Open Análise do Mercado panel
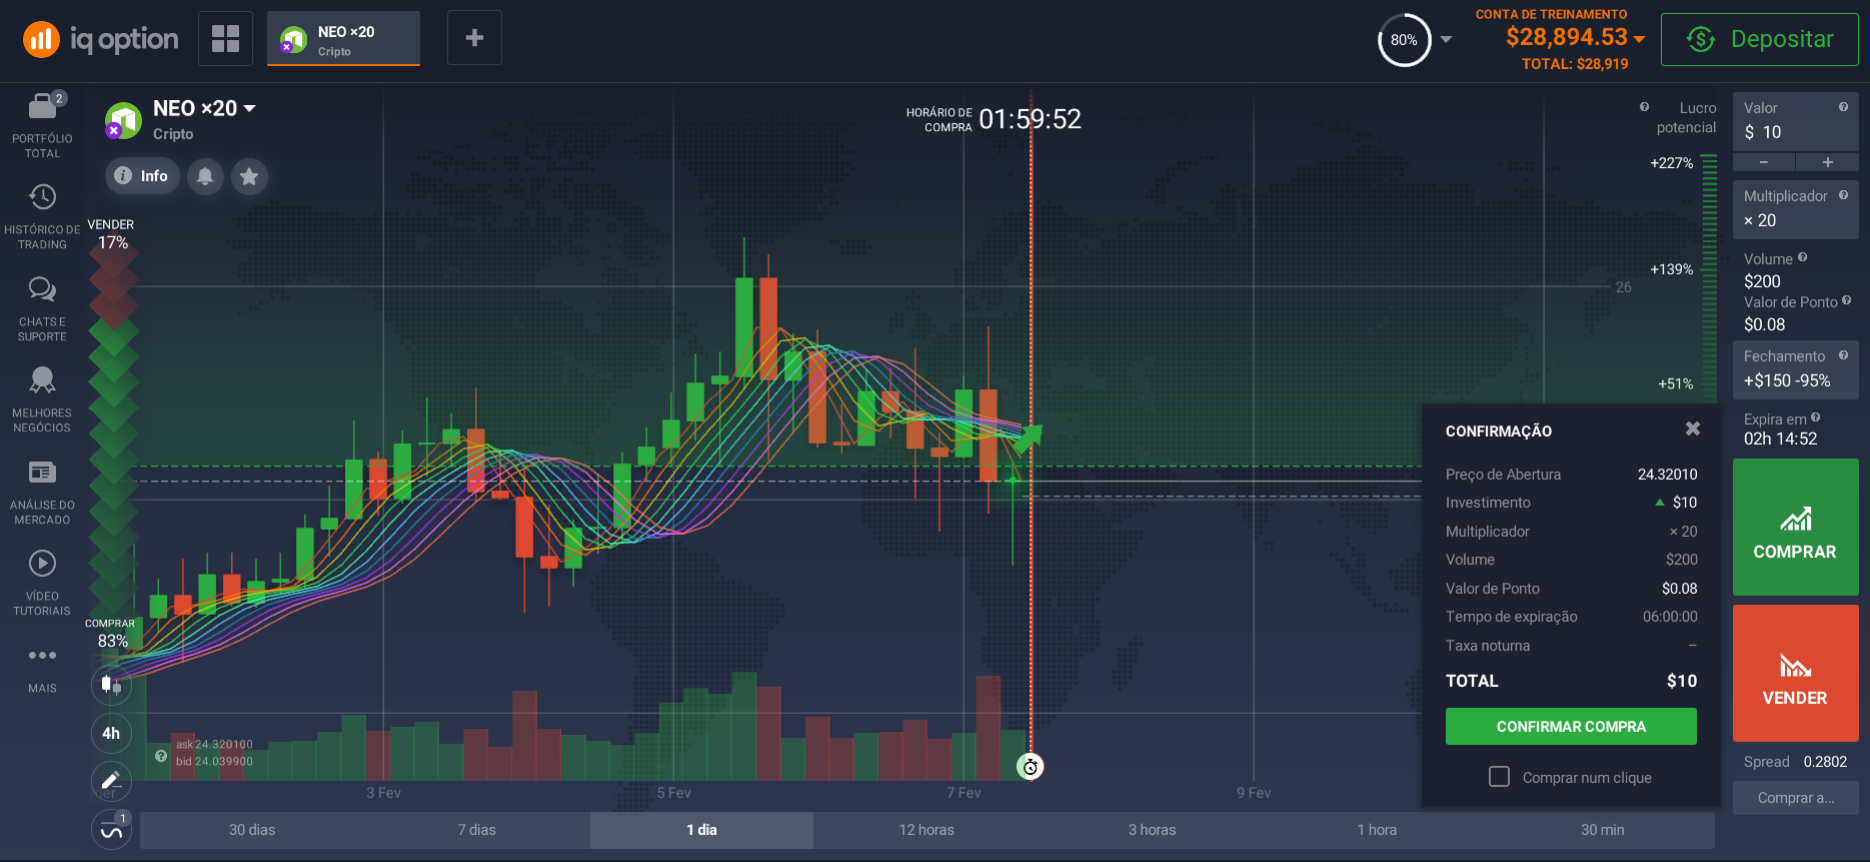Screen dimensions: 1870x862 pyautogui.click(x=42, y=492)
